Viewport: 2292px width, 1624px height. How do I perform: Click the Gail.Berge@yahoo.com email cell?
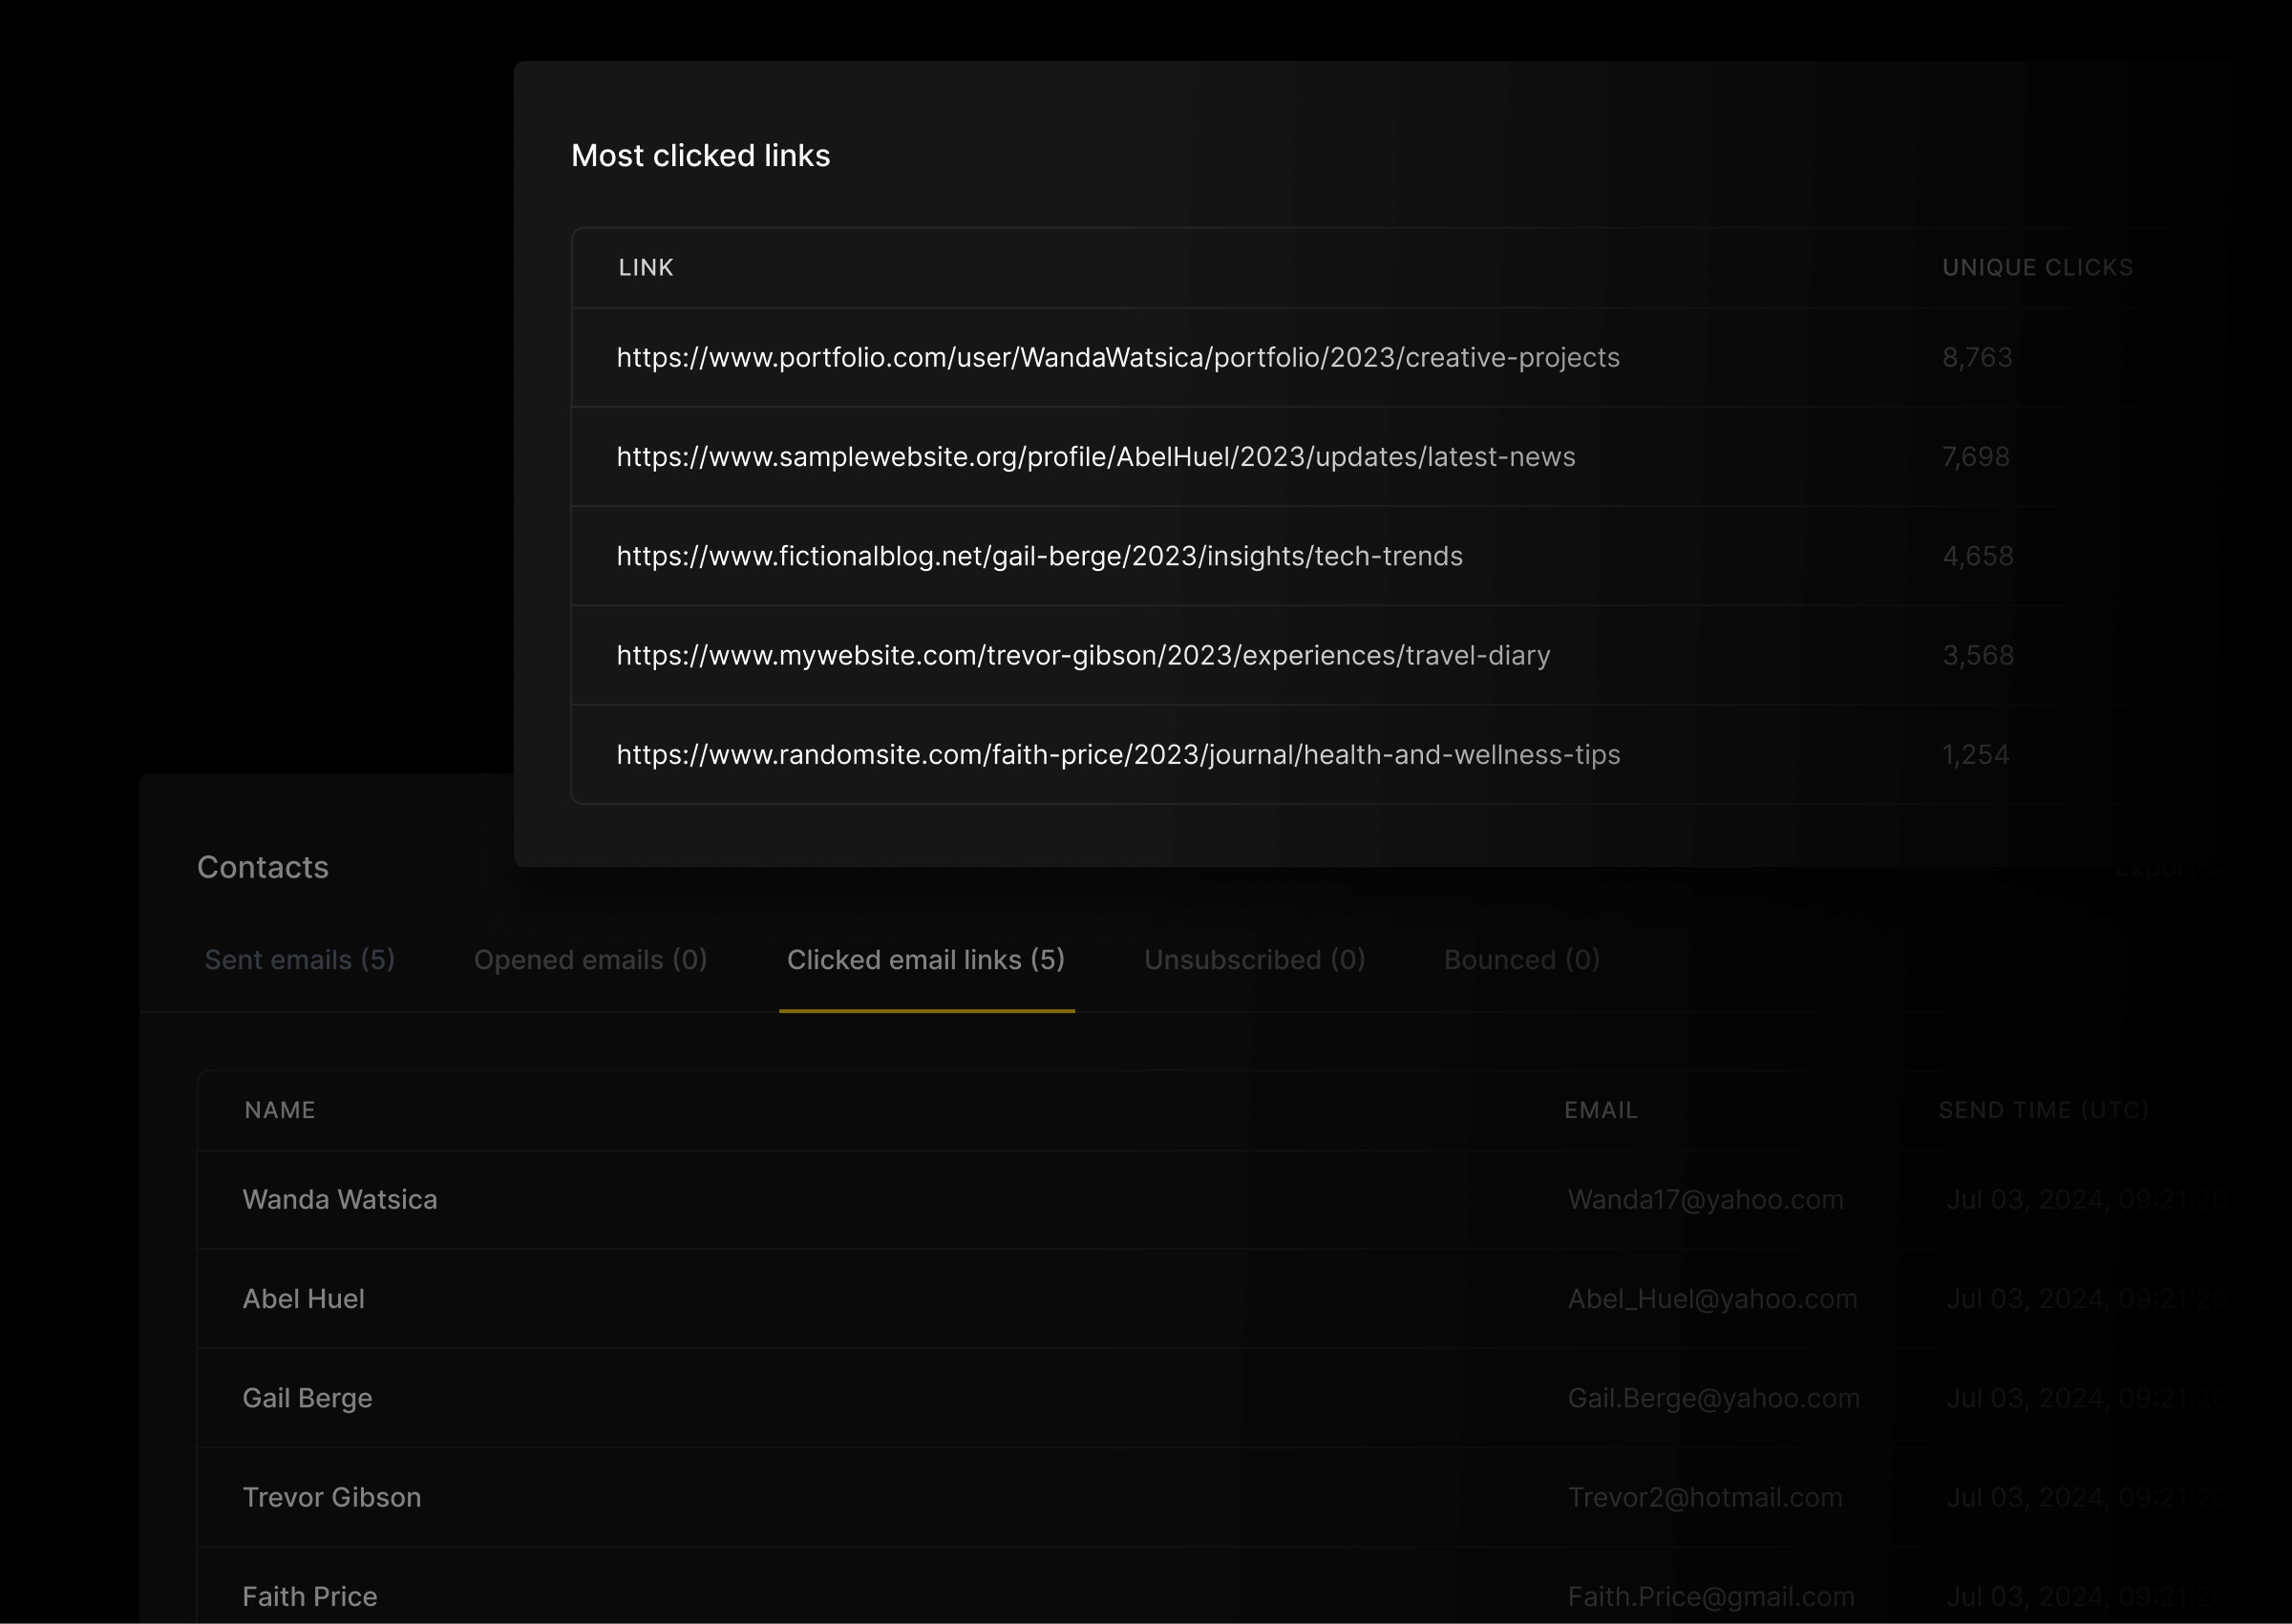pos(1714,1398)
